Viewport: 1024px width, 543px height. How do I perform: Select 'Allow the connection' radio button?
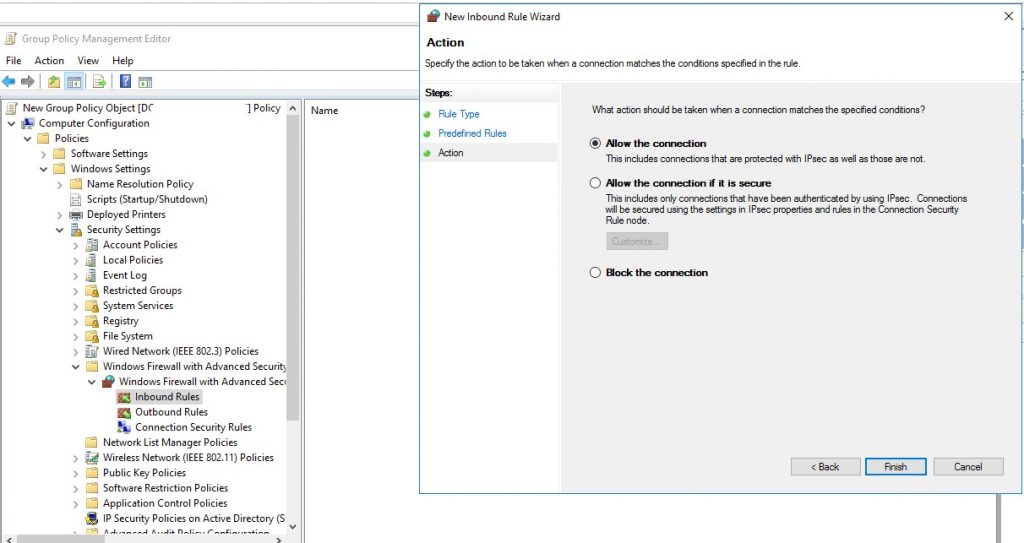[x=596, y=144]
